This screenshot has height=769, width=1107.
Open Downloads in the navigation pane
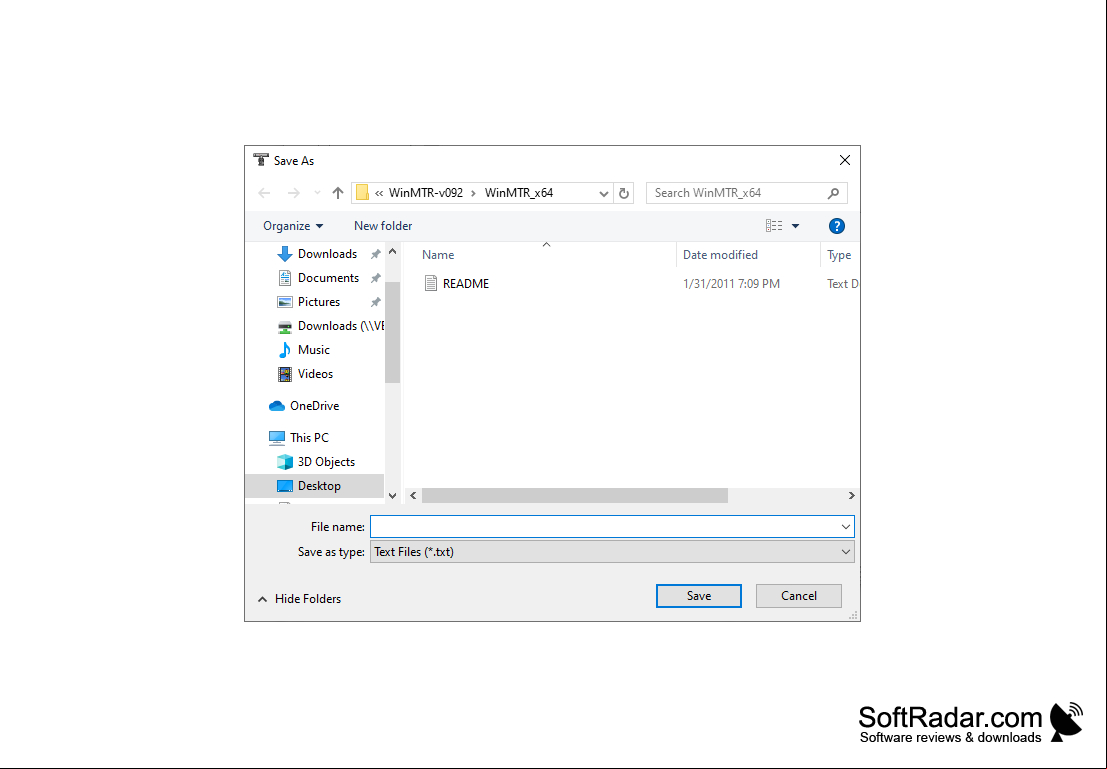[327, 254]
